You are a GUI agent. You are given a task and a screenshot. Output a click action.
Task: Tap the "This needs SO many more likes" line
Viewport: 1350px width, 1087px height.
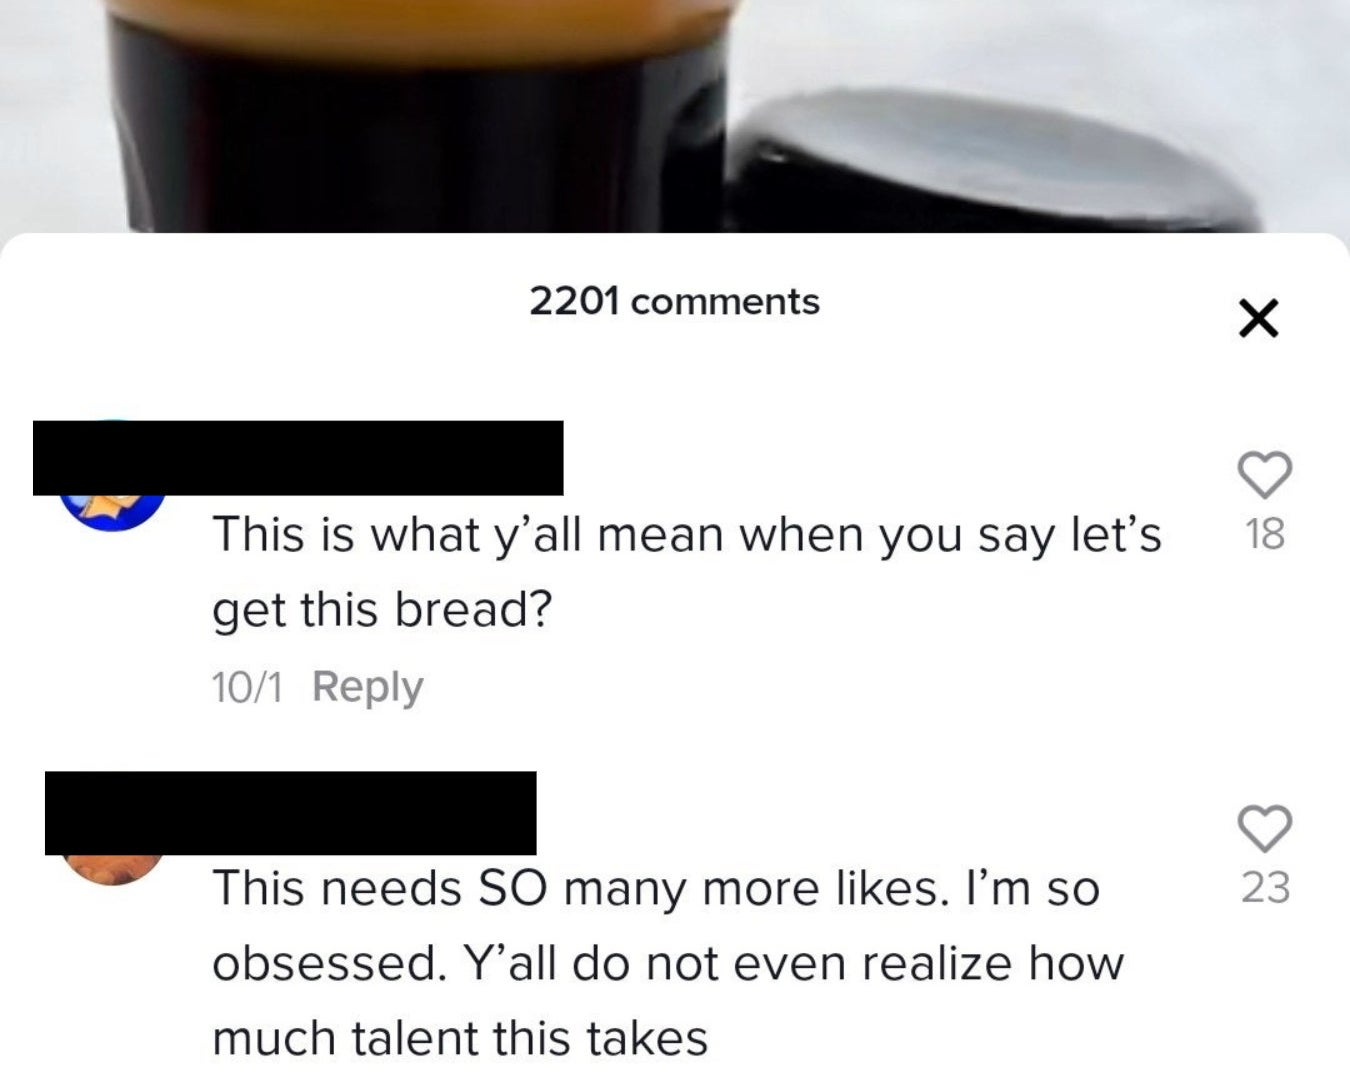tap(656, 888)
